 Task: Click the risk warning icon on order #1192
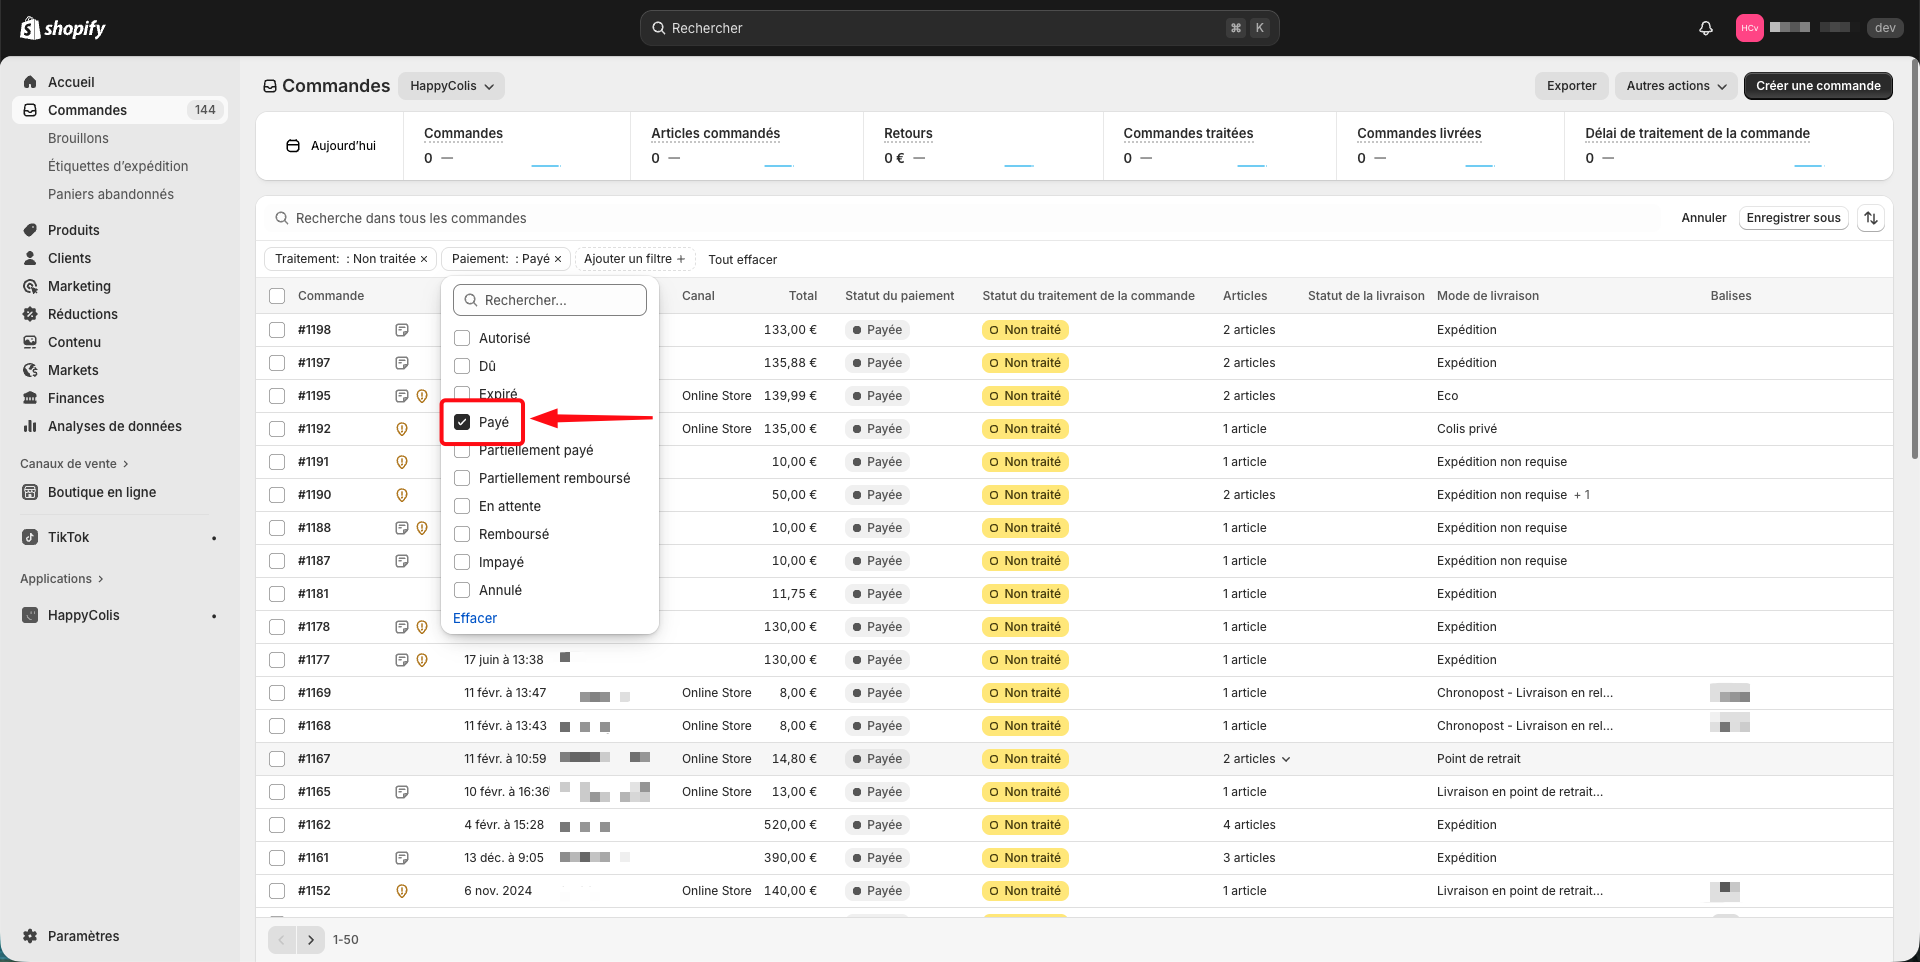(x=402, y=429)
